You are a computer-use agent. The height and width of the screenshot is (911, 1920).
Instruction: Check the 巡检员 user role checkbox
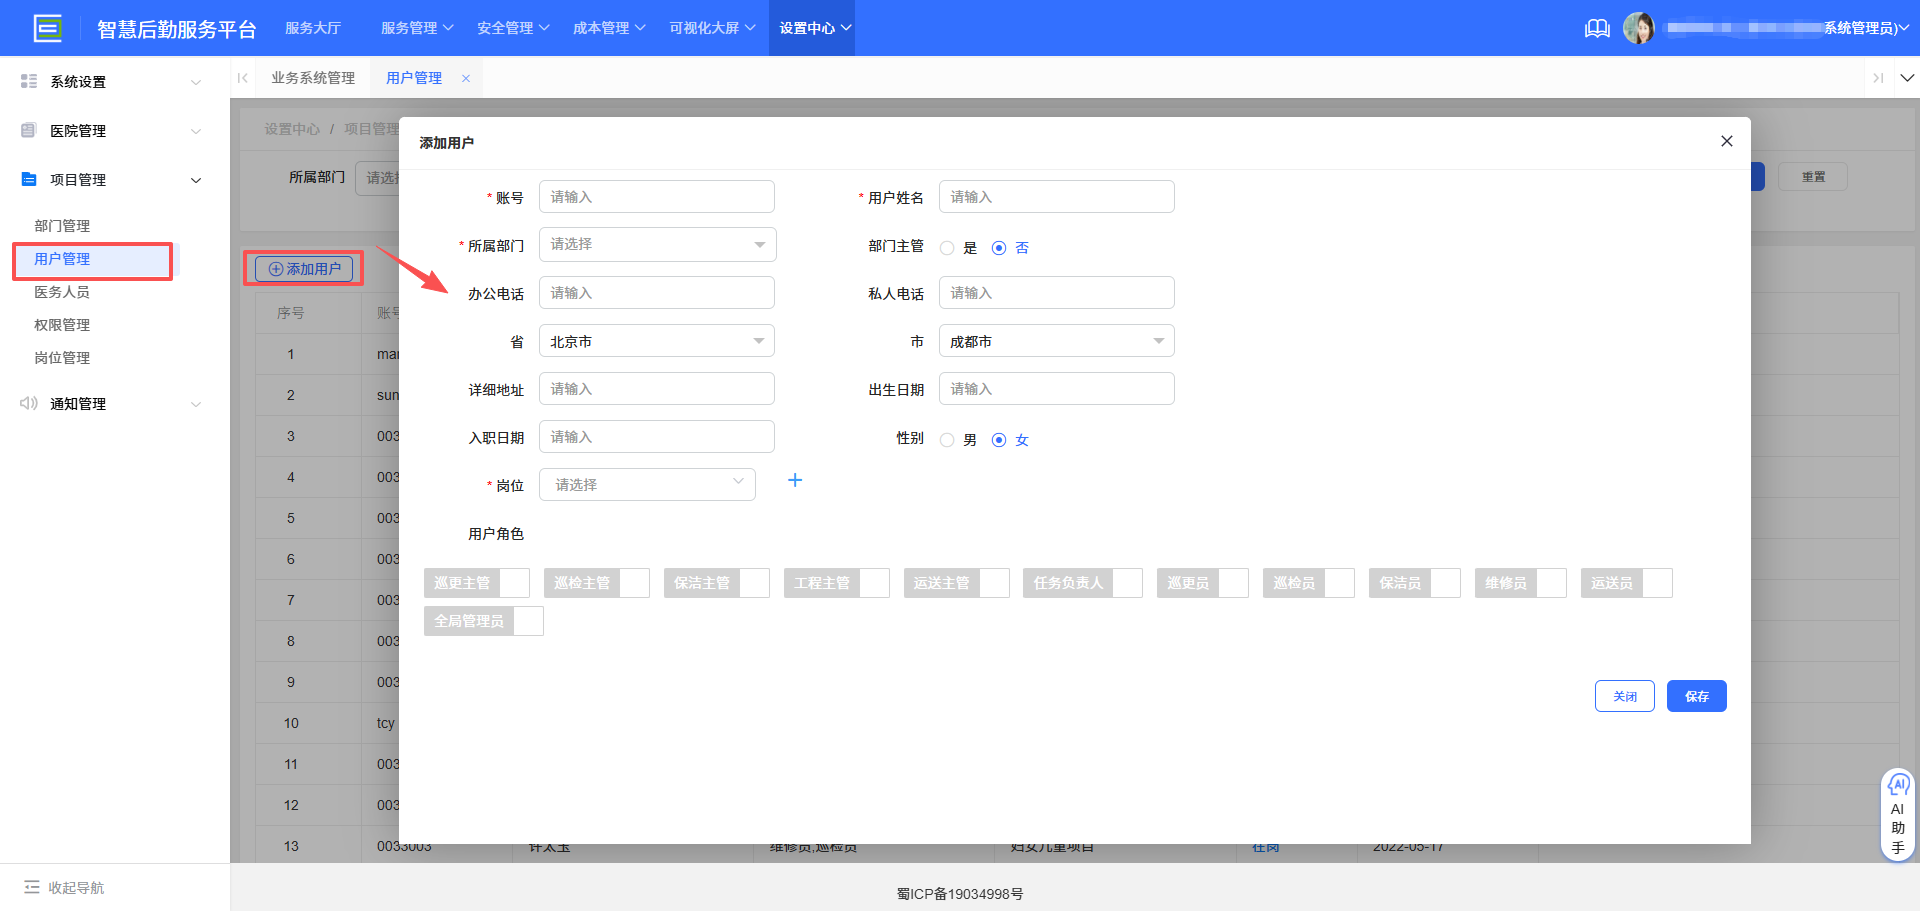pos(1340,582)
